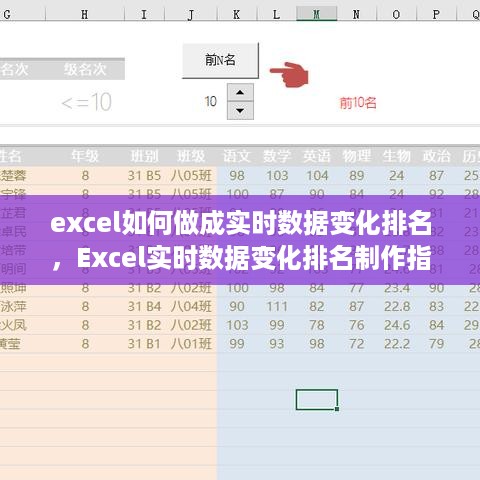
Task: Decrease the top-N value with the spinner down arrow
Action: coord(240,111)
